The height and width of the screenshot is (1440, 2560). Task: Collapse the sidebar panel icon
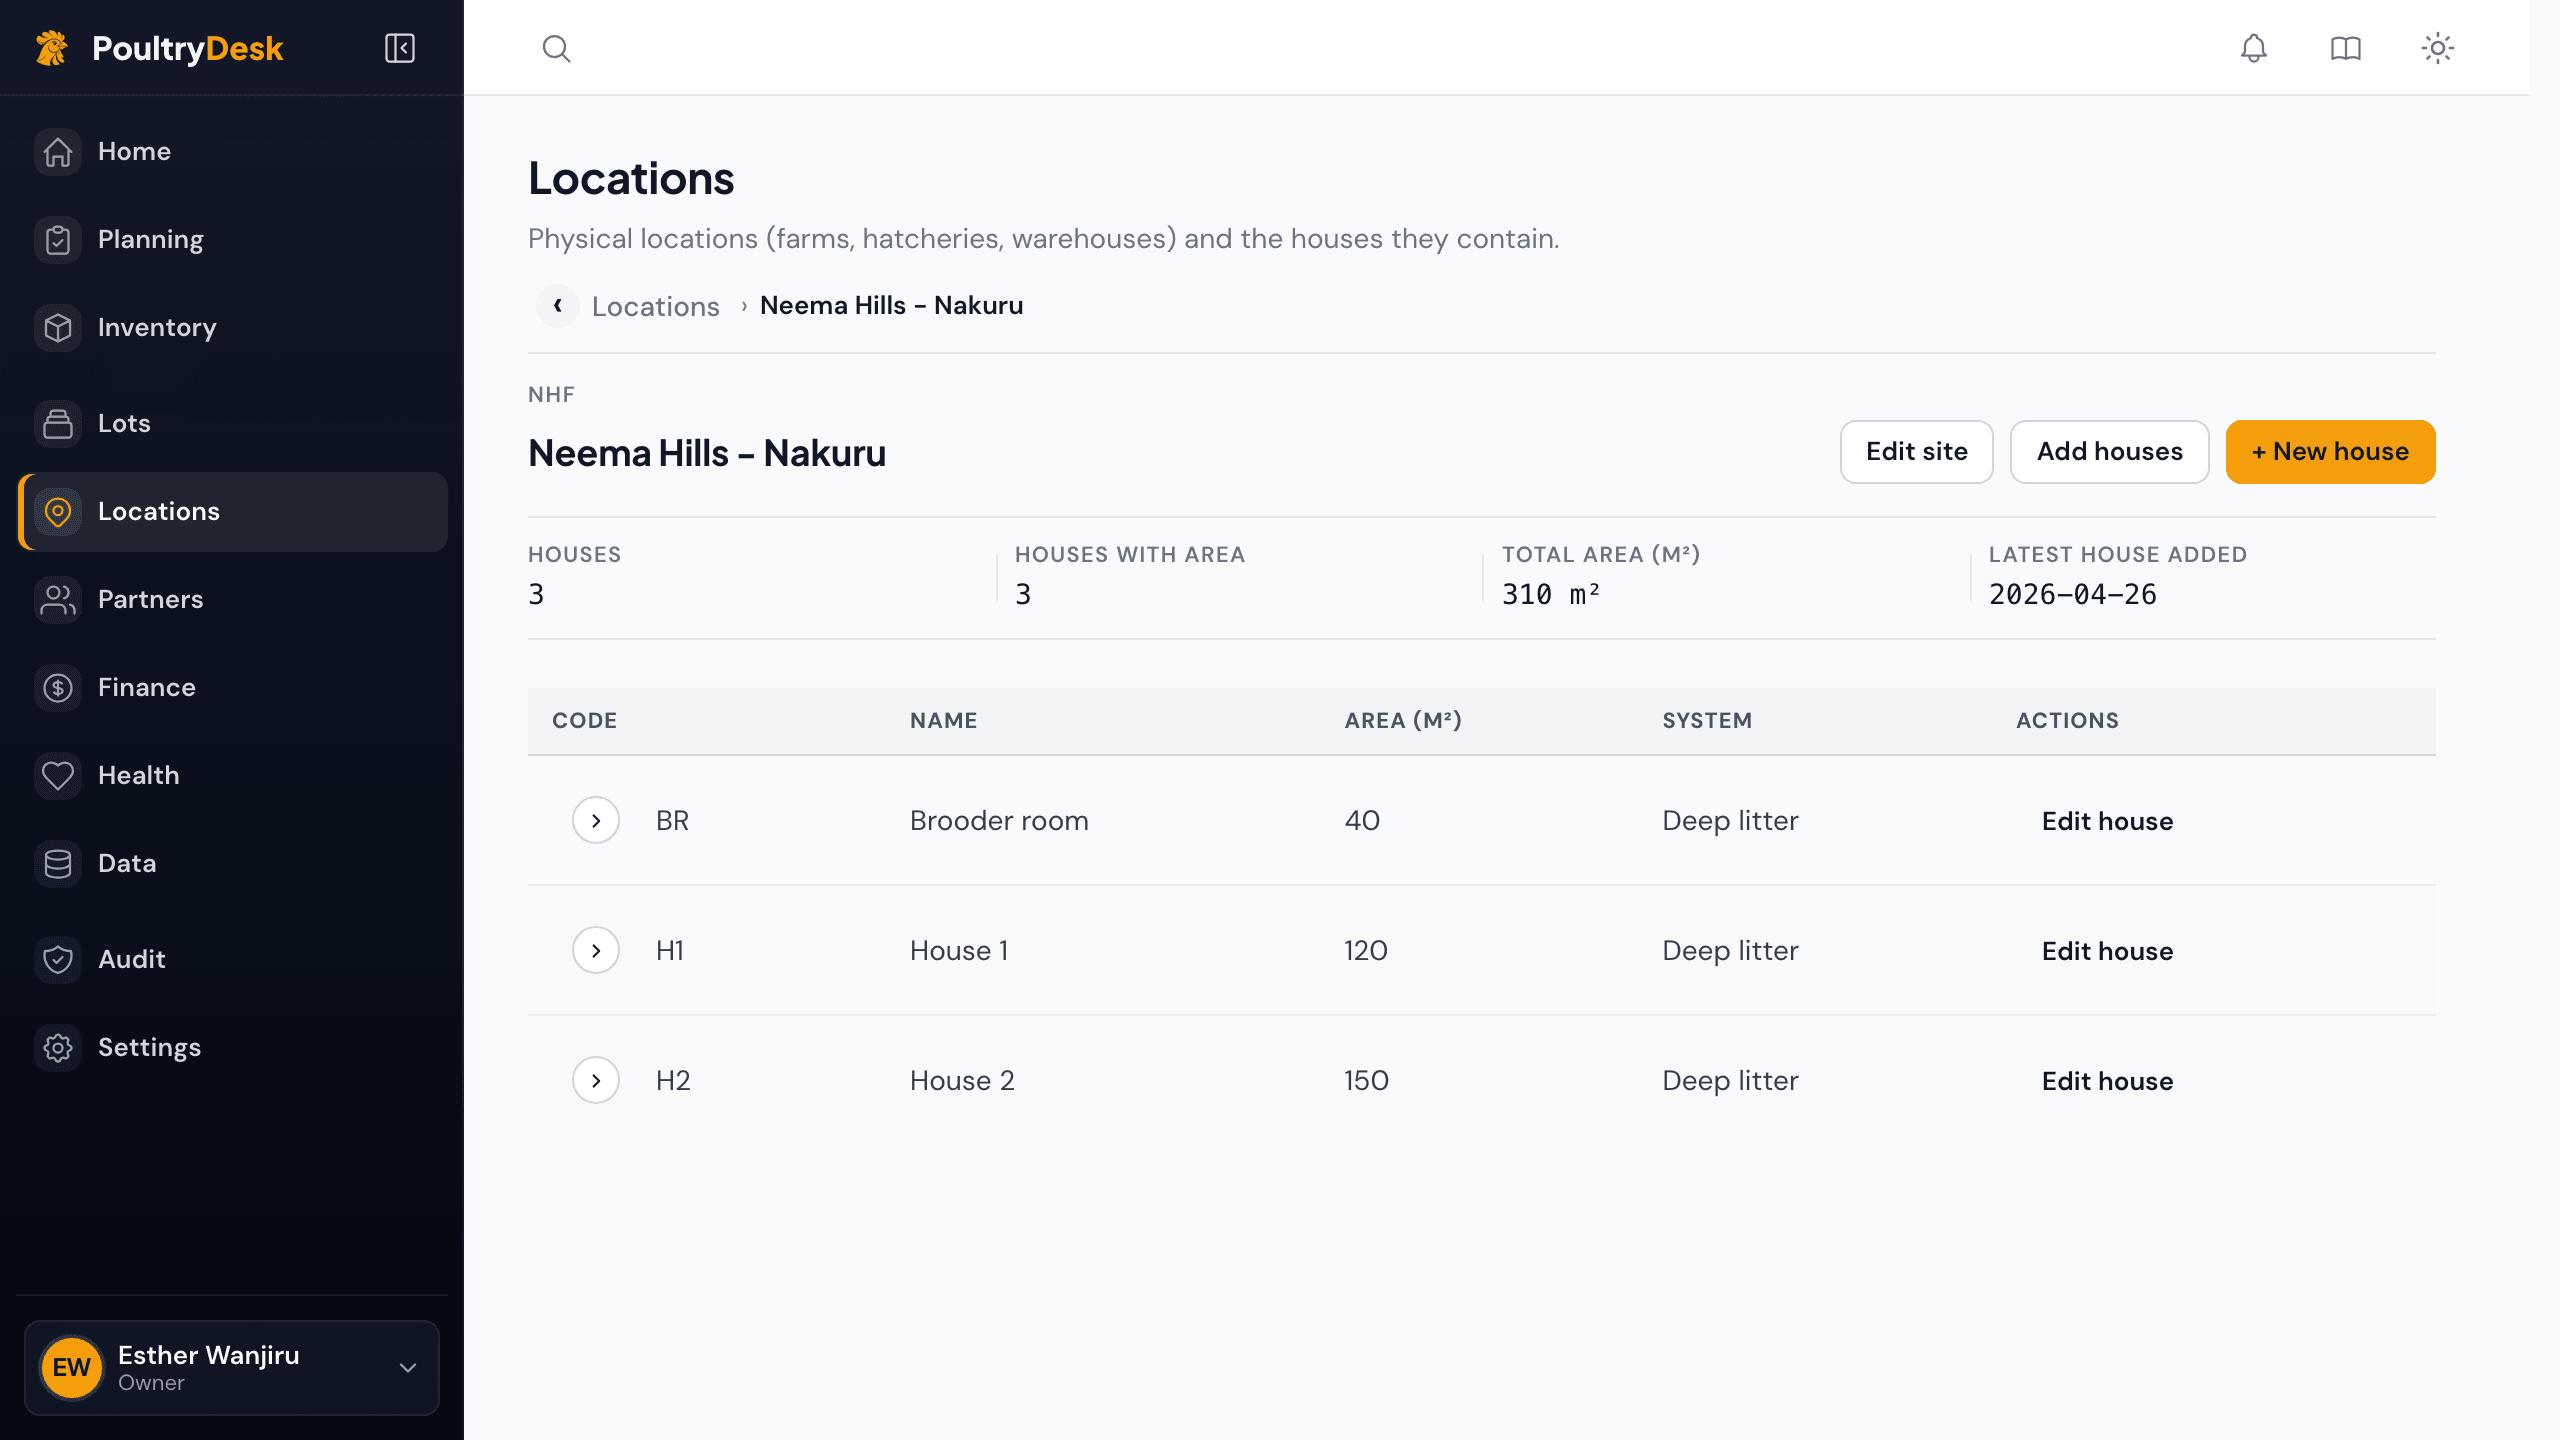400,48
